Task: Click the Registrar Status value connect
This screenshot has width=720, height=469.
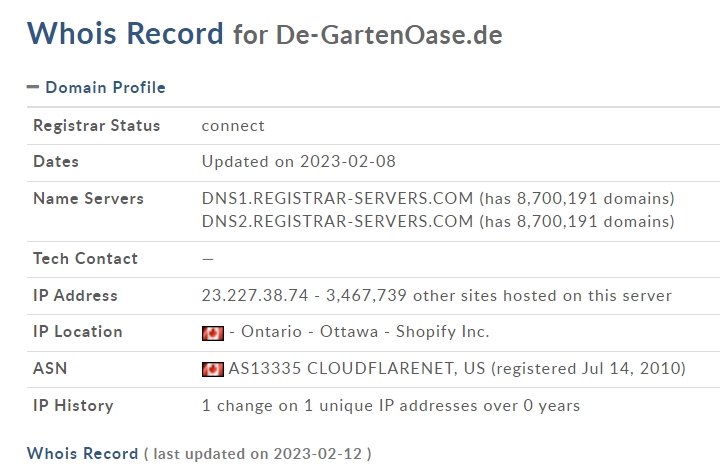Action: (233, 126)
